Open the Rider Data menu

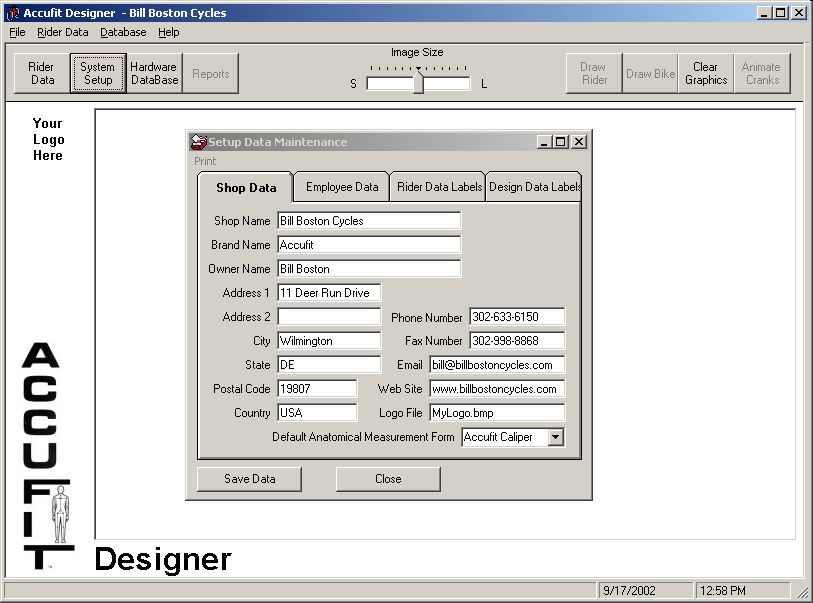coord(63,32)
